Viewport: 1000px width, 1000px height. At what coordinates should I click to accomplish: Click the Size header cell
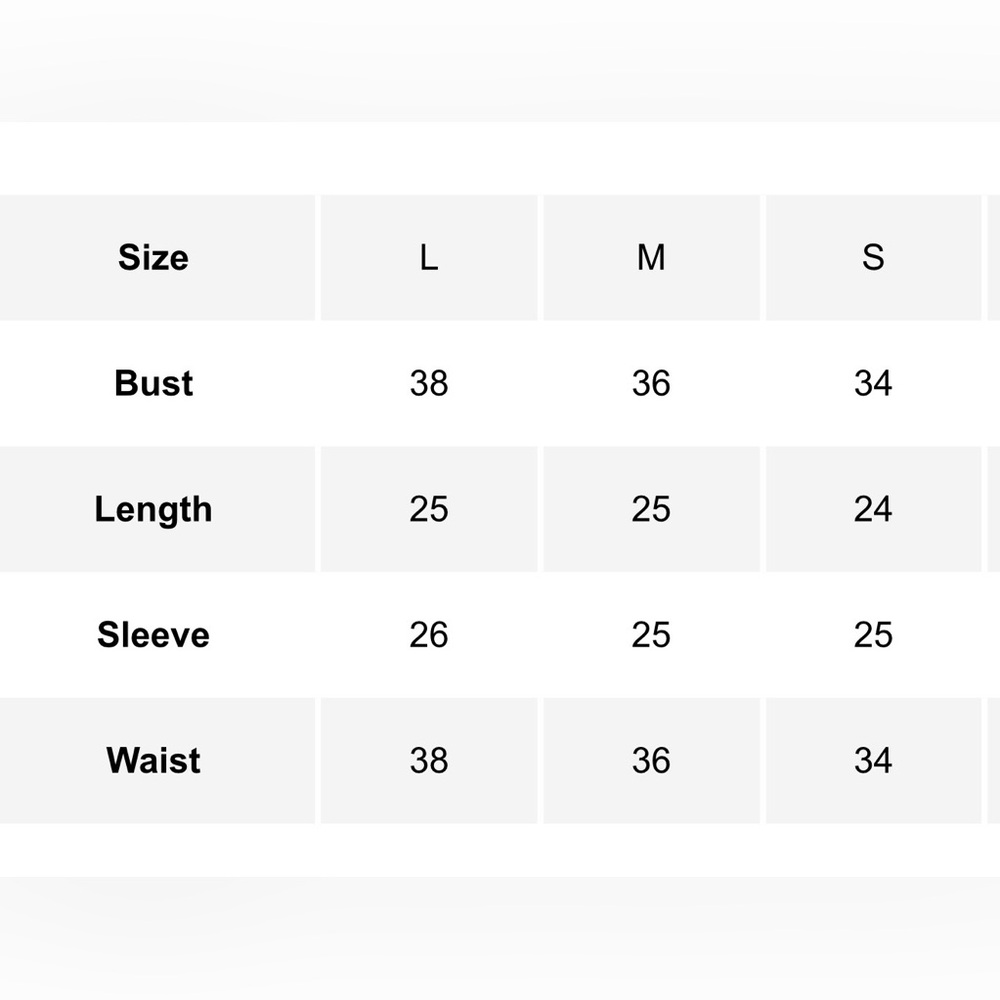[x=153, y=258]
